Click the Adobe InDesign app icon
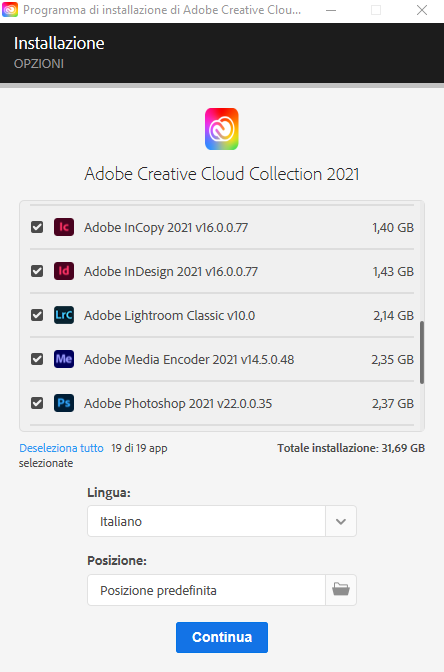Screen dimensions: 444x672 tap(64, 271)
